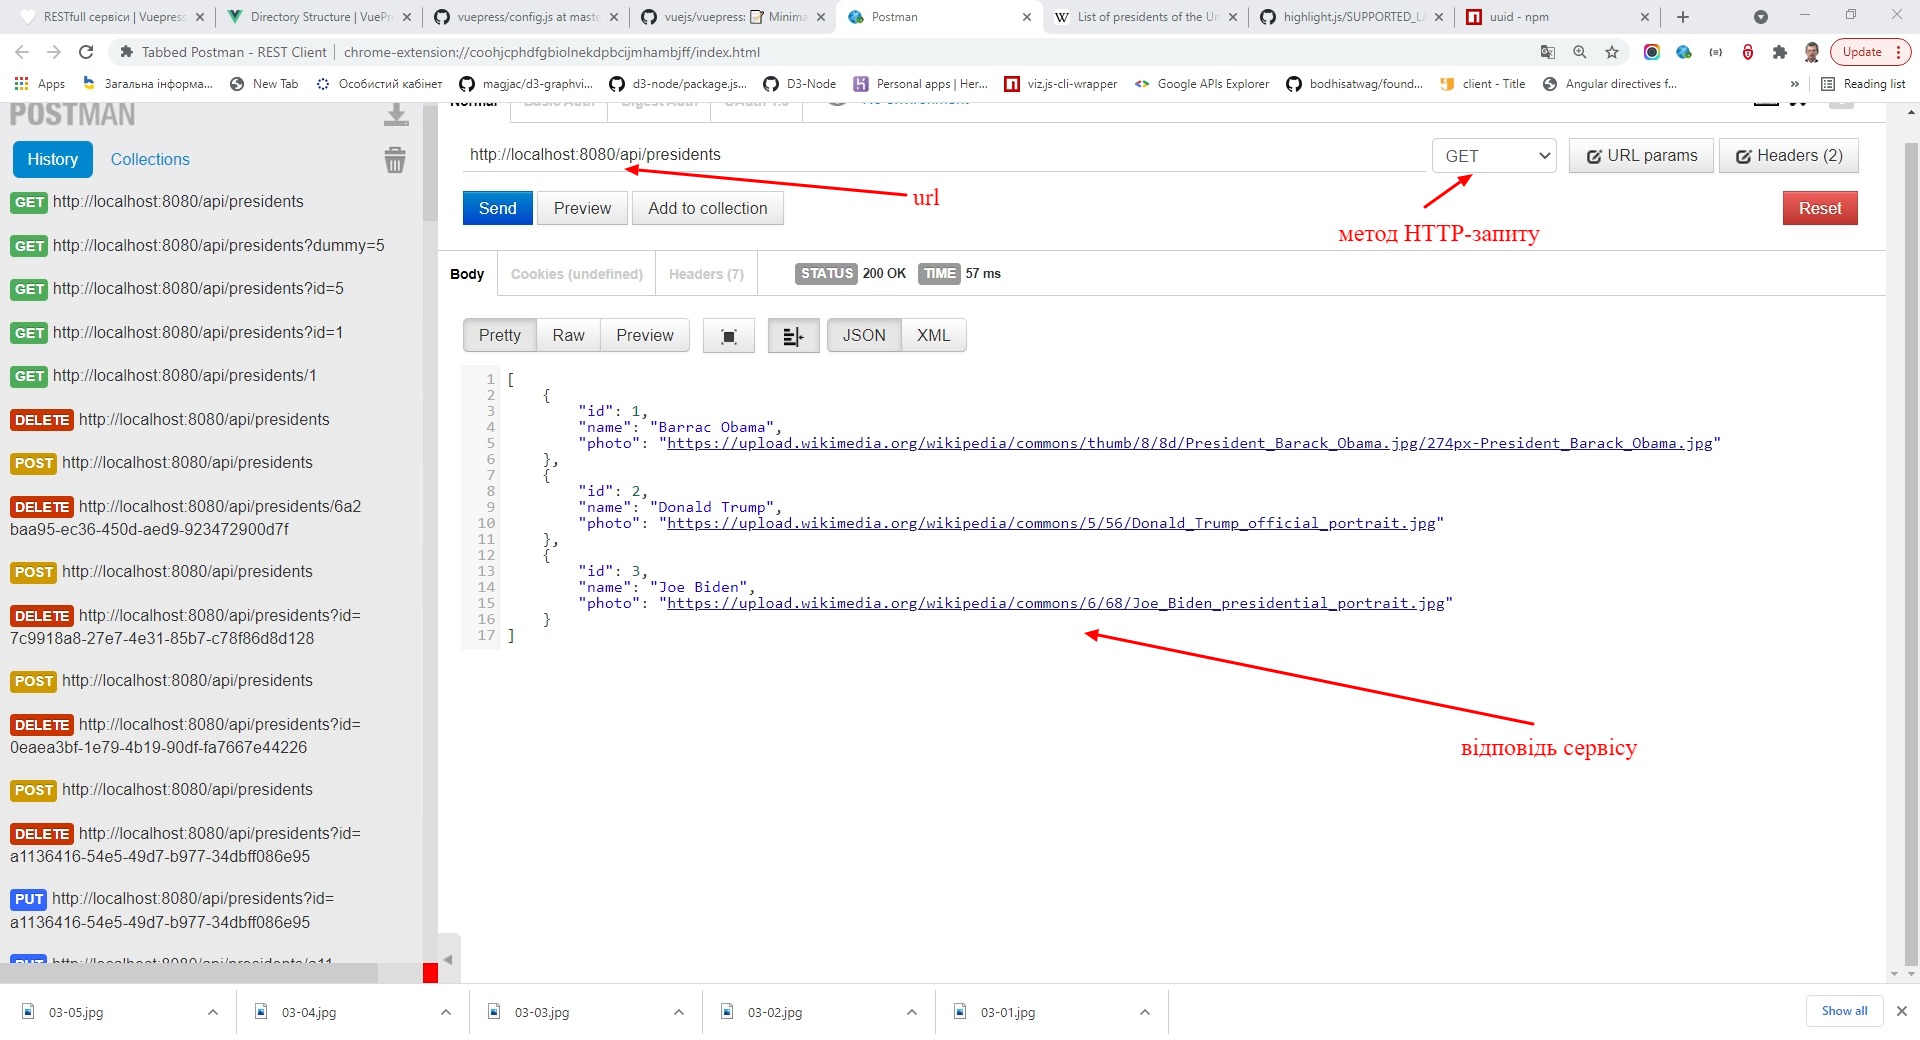
Task: Expand the hidden bookmarks overflow chevron
Action: [1795, 84]
